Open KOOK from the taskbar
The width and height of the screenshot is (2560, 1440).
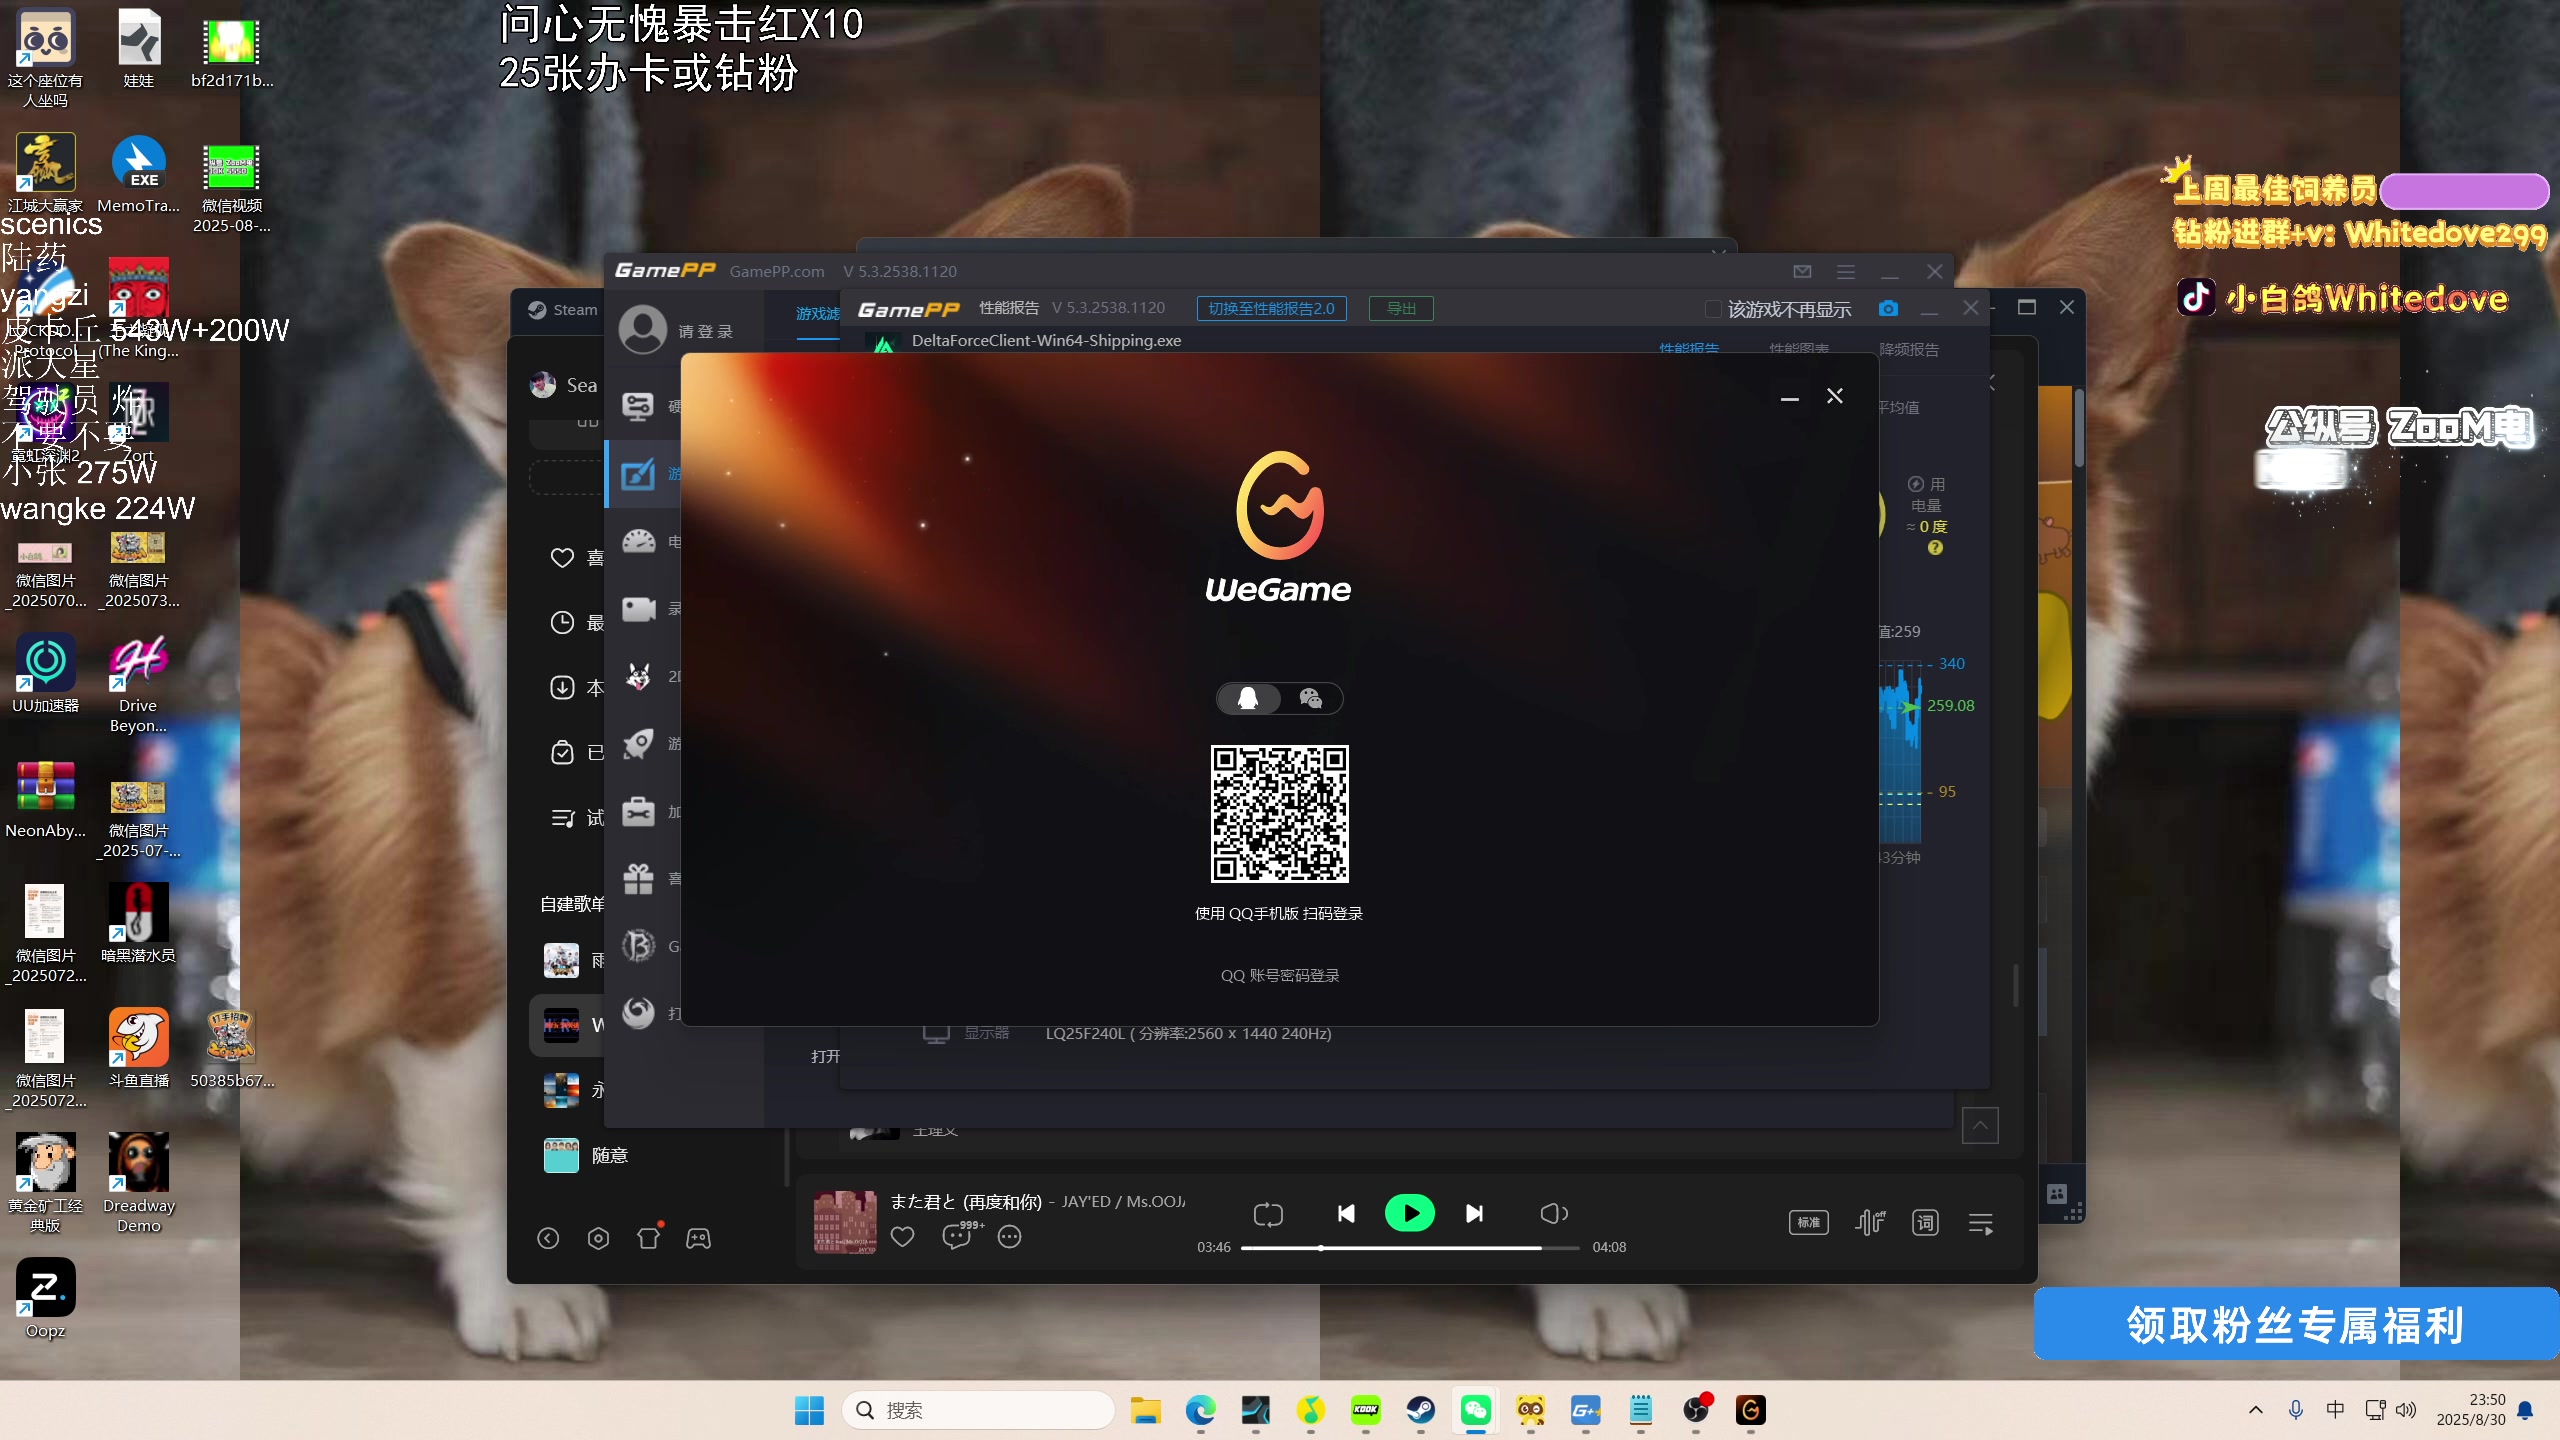pyautogui.click(x=1365, y=1410)
